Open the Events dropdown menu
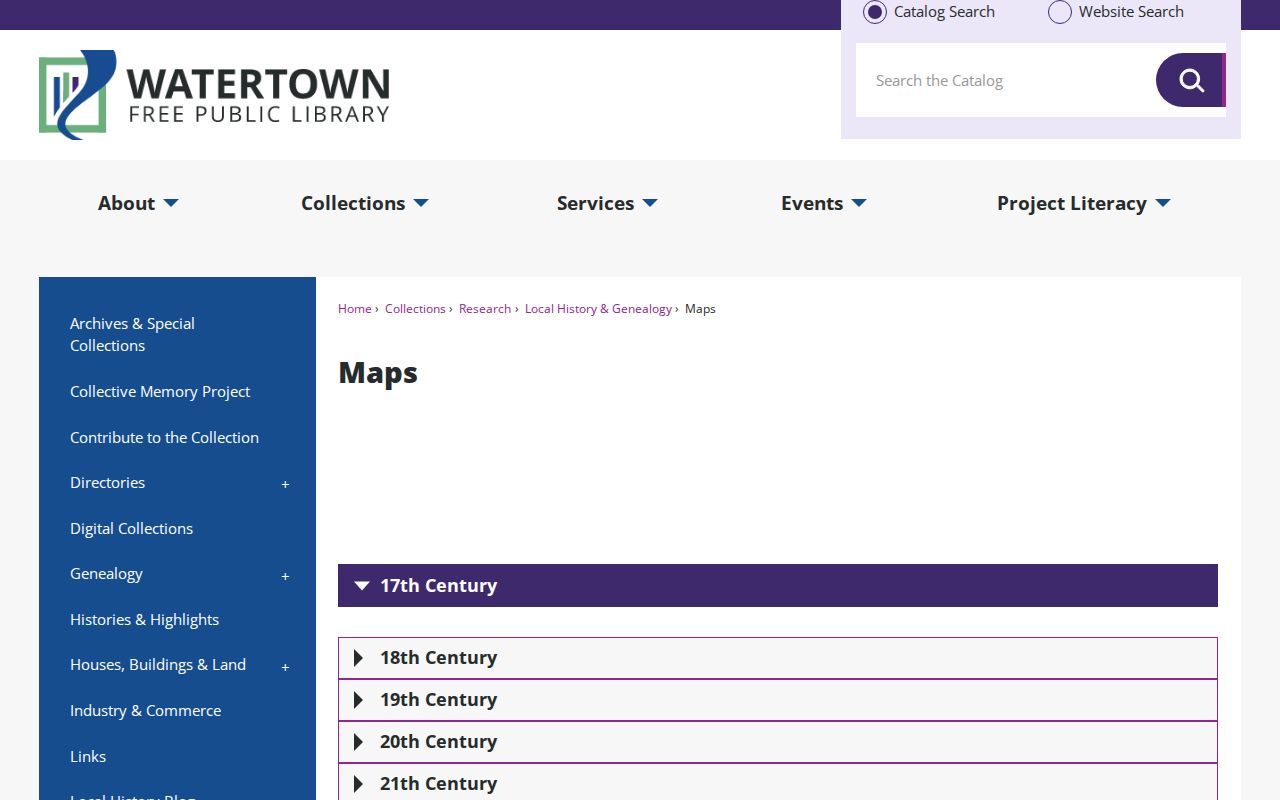The width and height of the screenshot is (1280, 800). pos(824,203)
